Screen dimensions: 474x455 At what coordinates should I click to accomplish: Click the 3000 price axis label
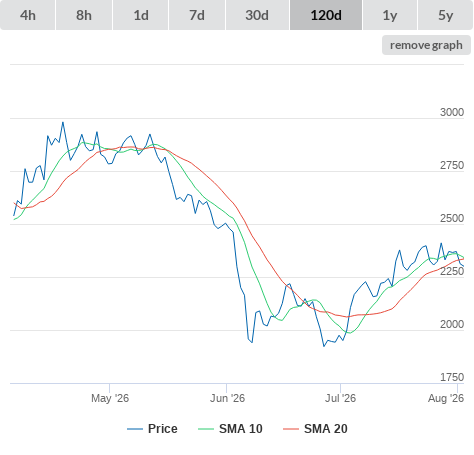click(452, 112)
